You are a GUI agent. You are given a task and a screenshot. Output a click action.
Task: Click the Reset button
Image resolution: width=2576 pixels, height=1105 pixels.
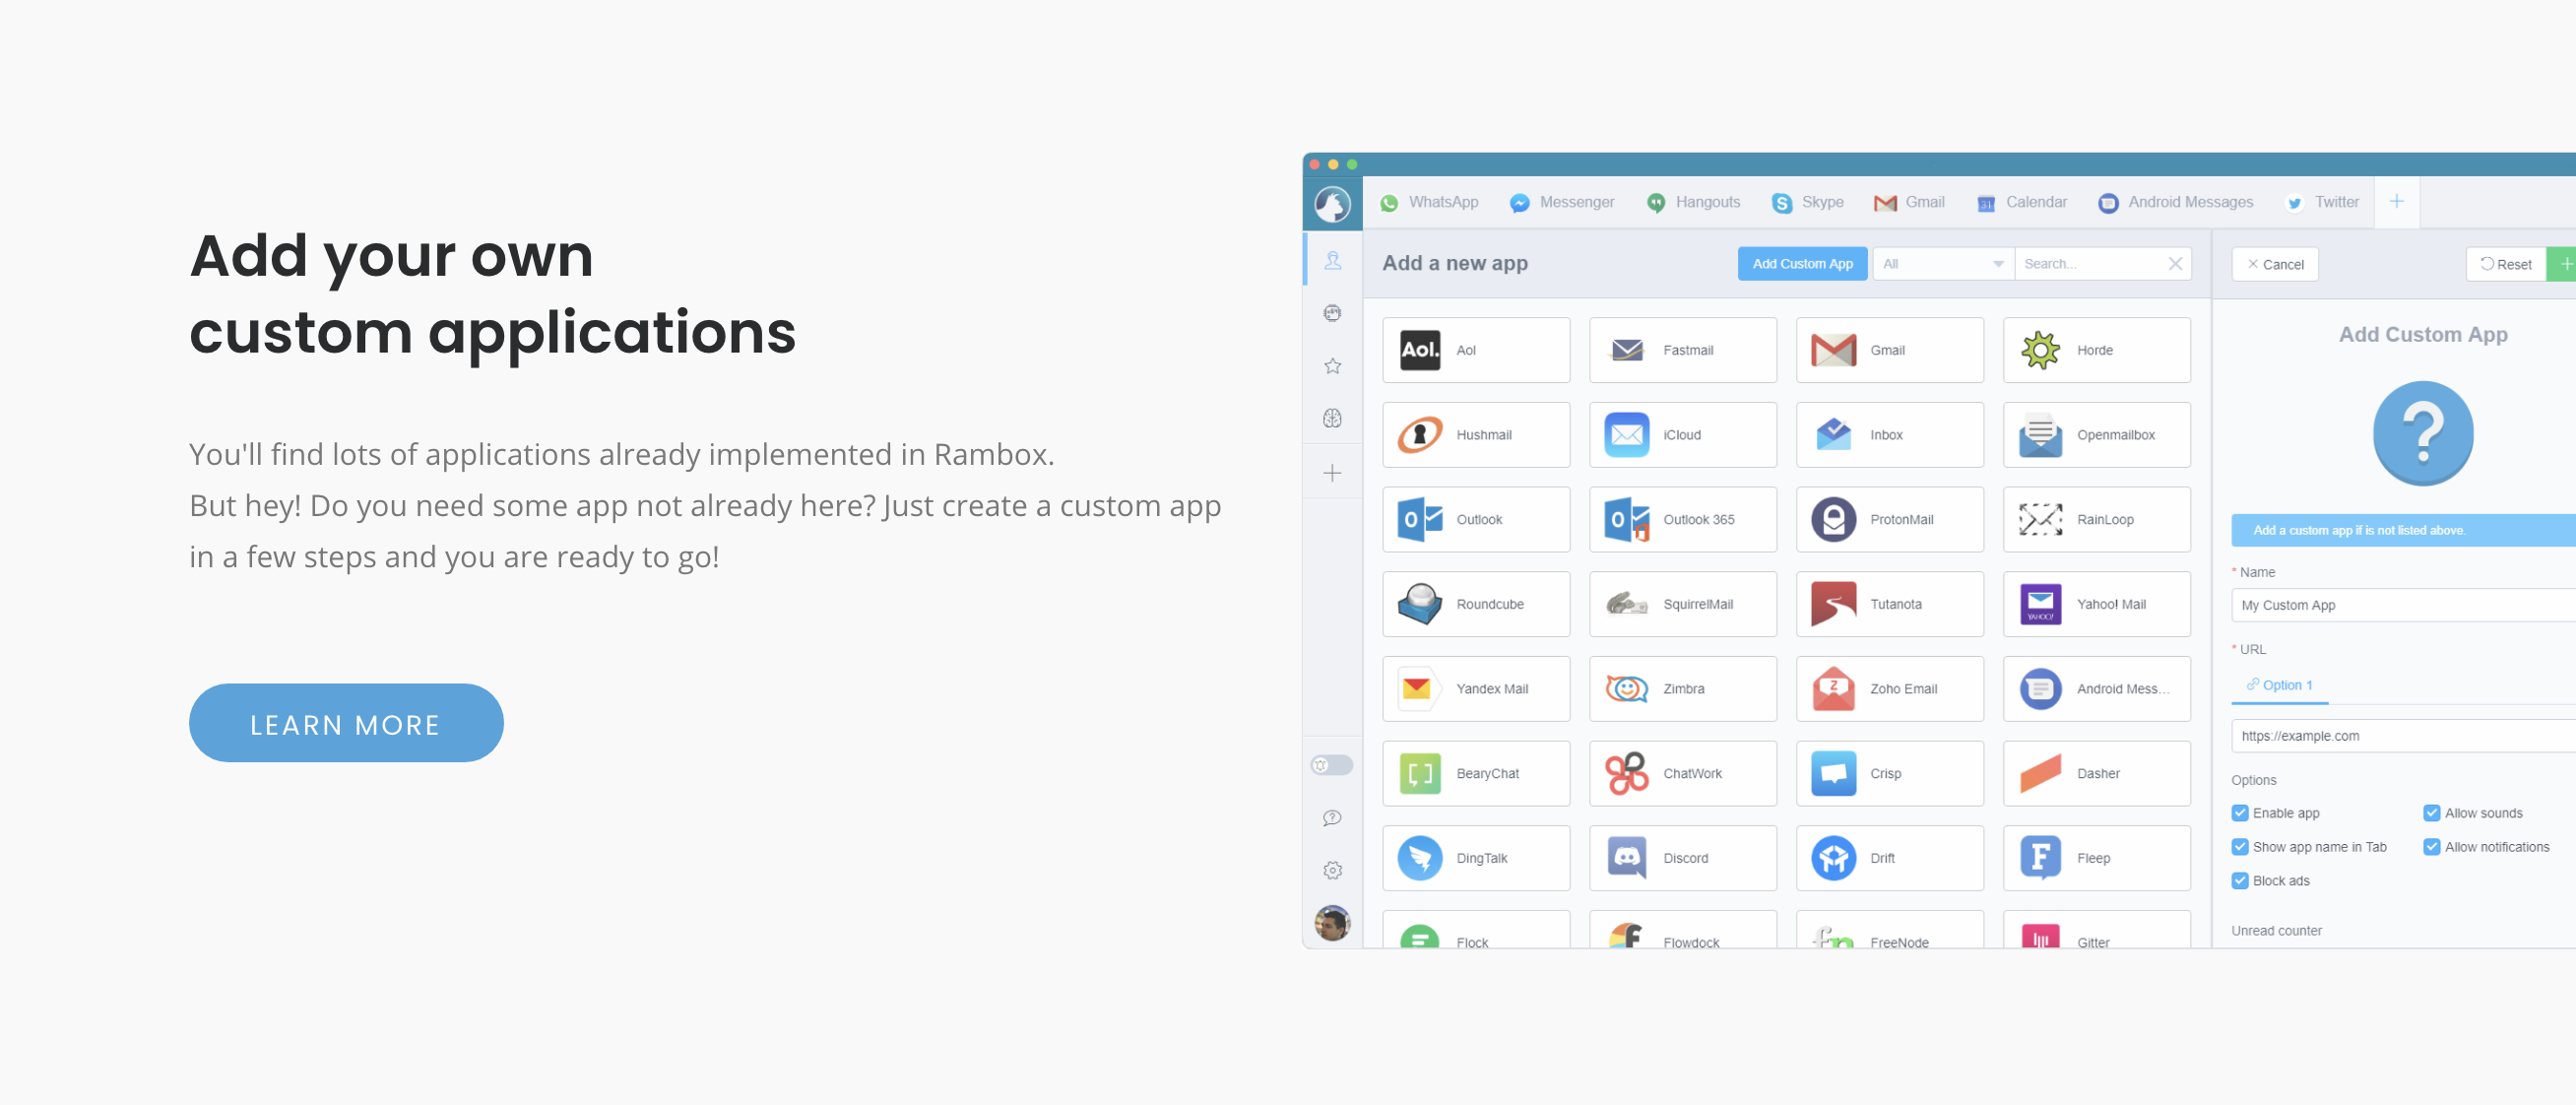pos(2506,265)
